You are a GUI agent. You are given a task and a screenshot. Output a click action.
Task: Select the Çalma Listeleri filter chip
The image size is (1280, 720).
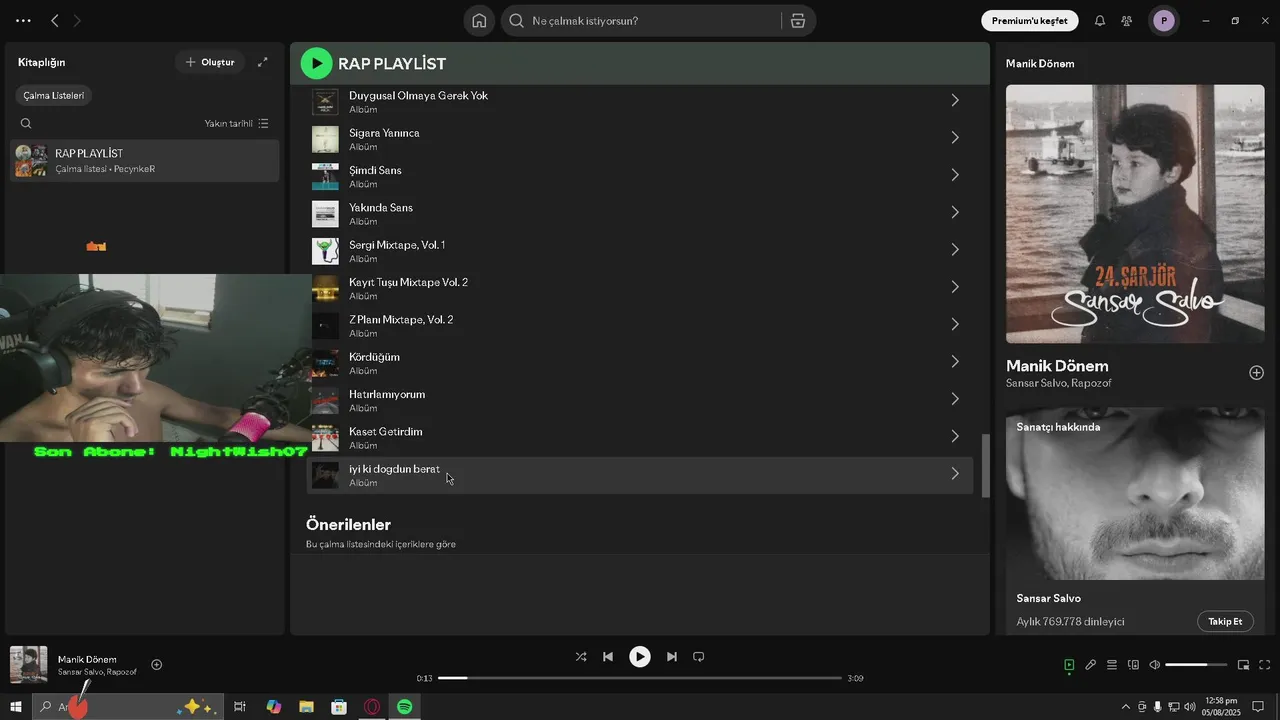pyautogui.click(x=54, y=95)
